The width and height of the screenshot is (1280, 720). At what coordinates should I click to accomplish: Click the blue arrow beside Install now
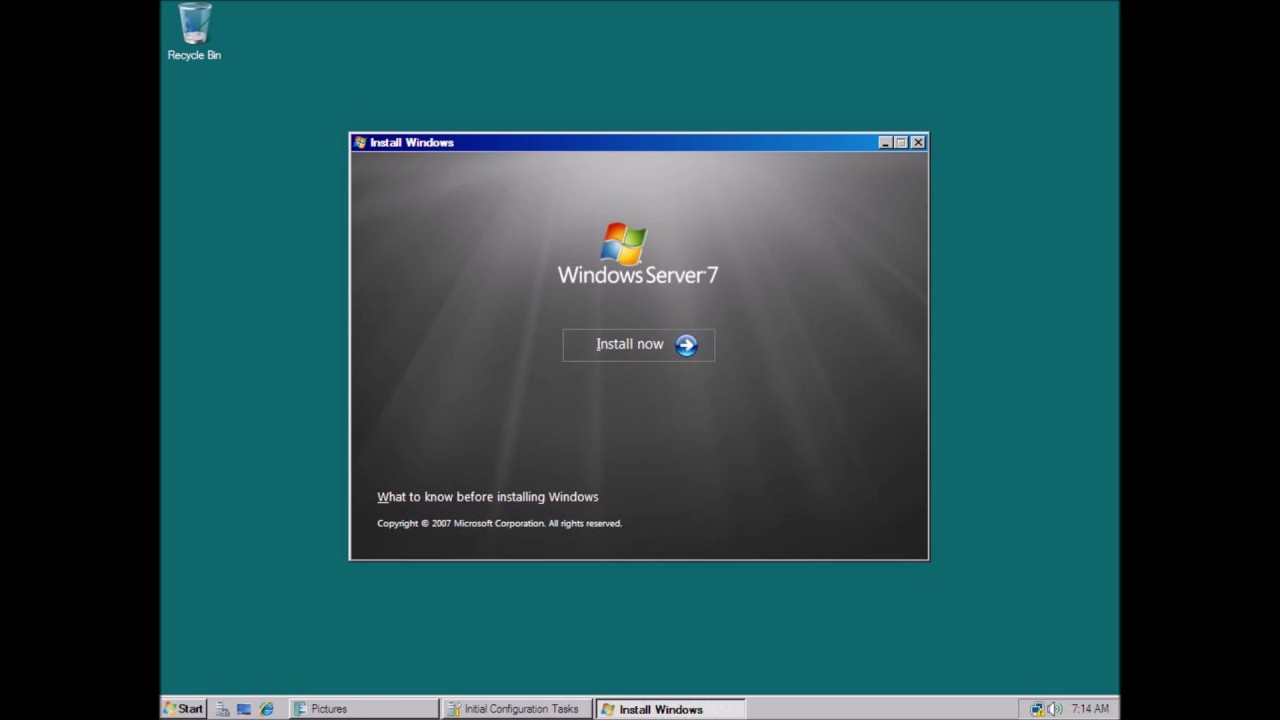pos(686,345)
